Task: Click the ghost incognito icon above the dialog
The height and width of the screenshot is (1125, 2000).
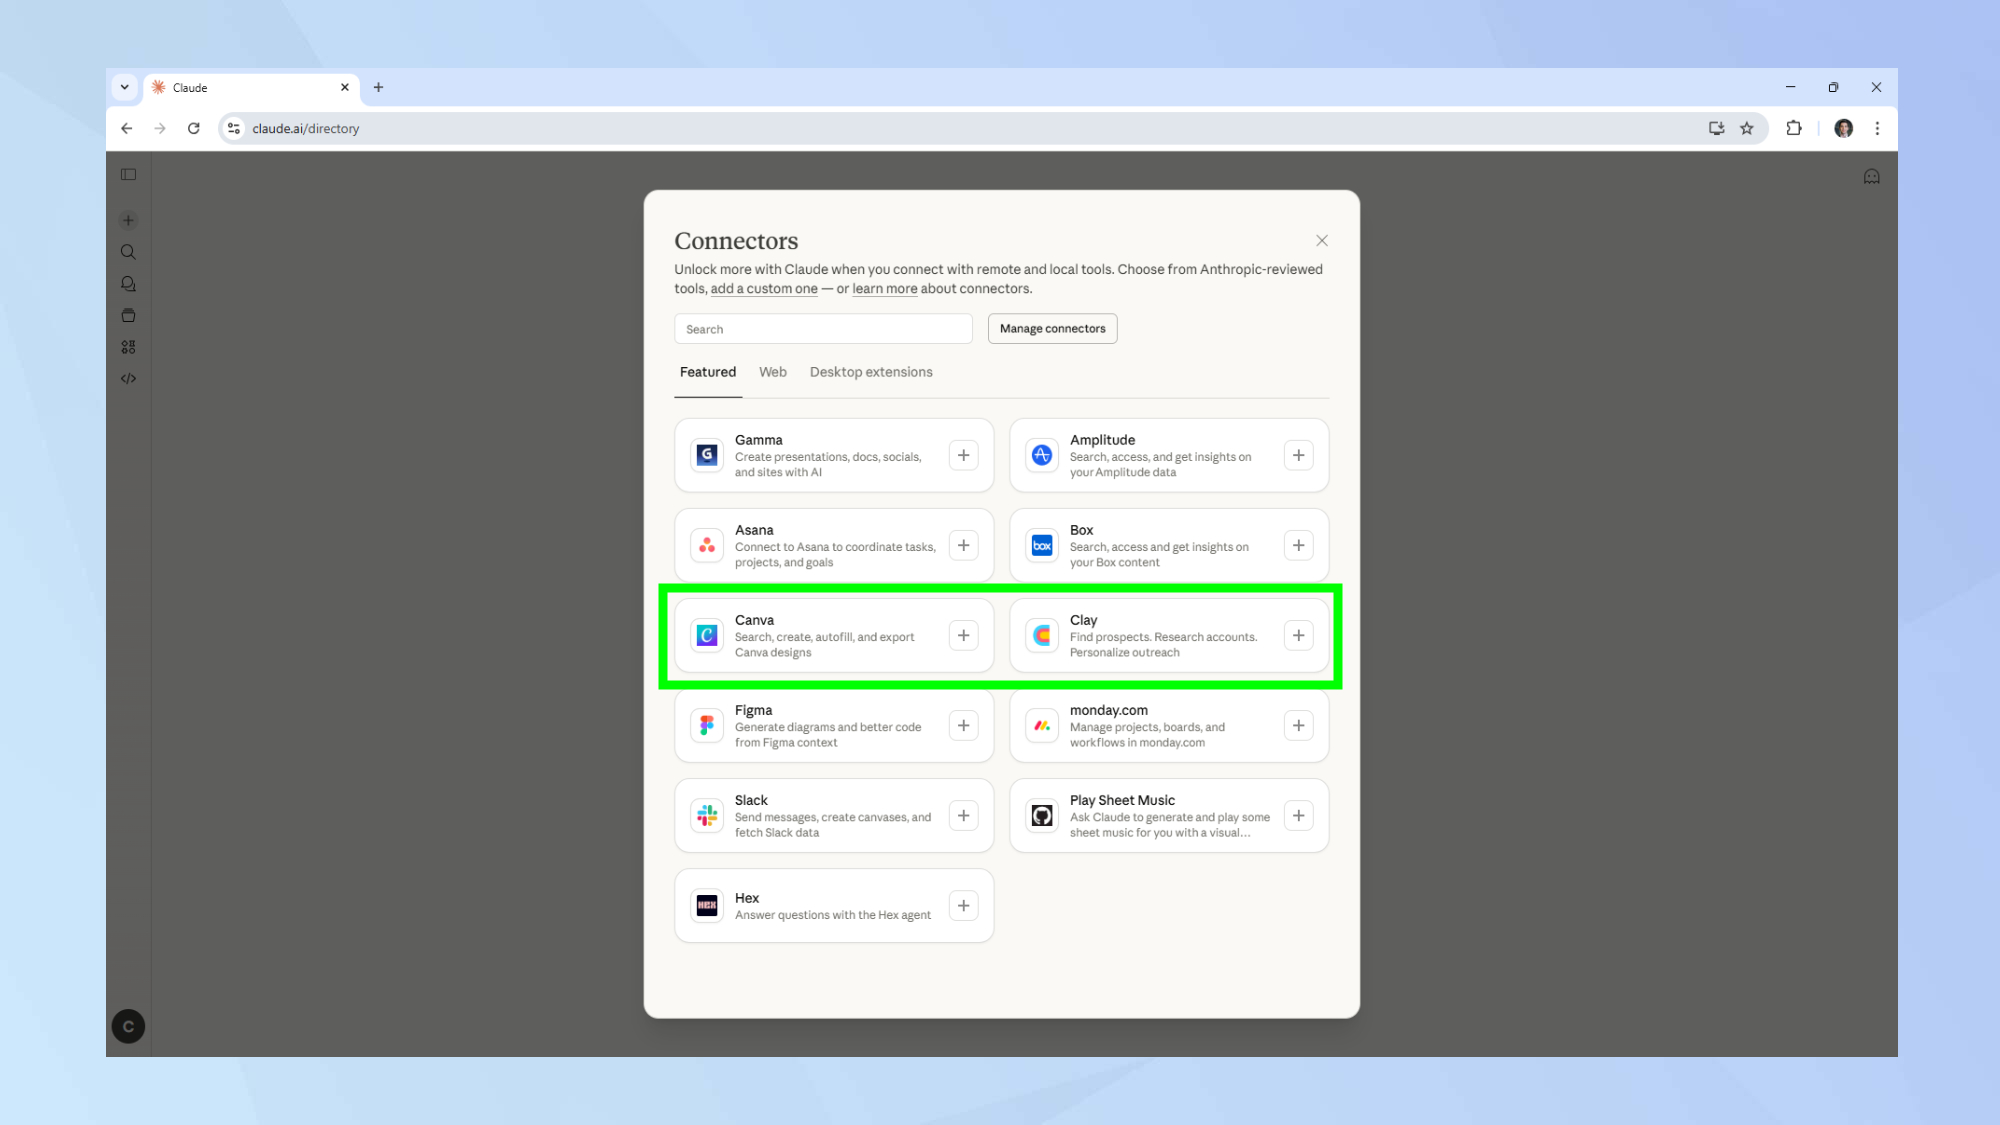Action: pyautogui.click(x=1871, y=175)
